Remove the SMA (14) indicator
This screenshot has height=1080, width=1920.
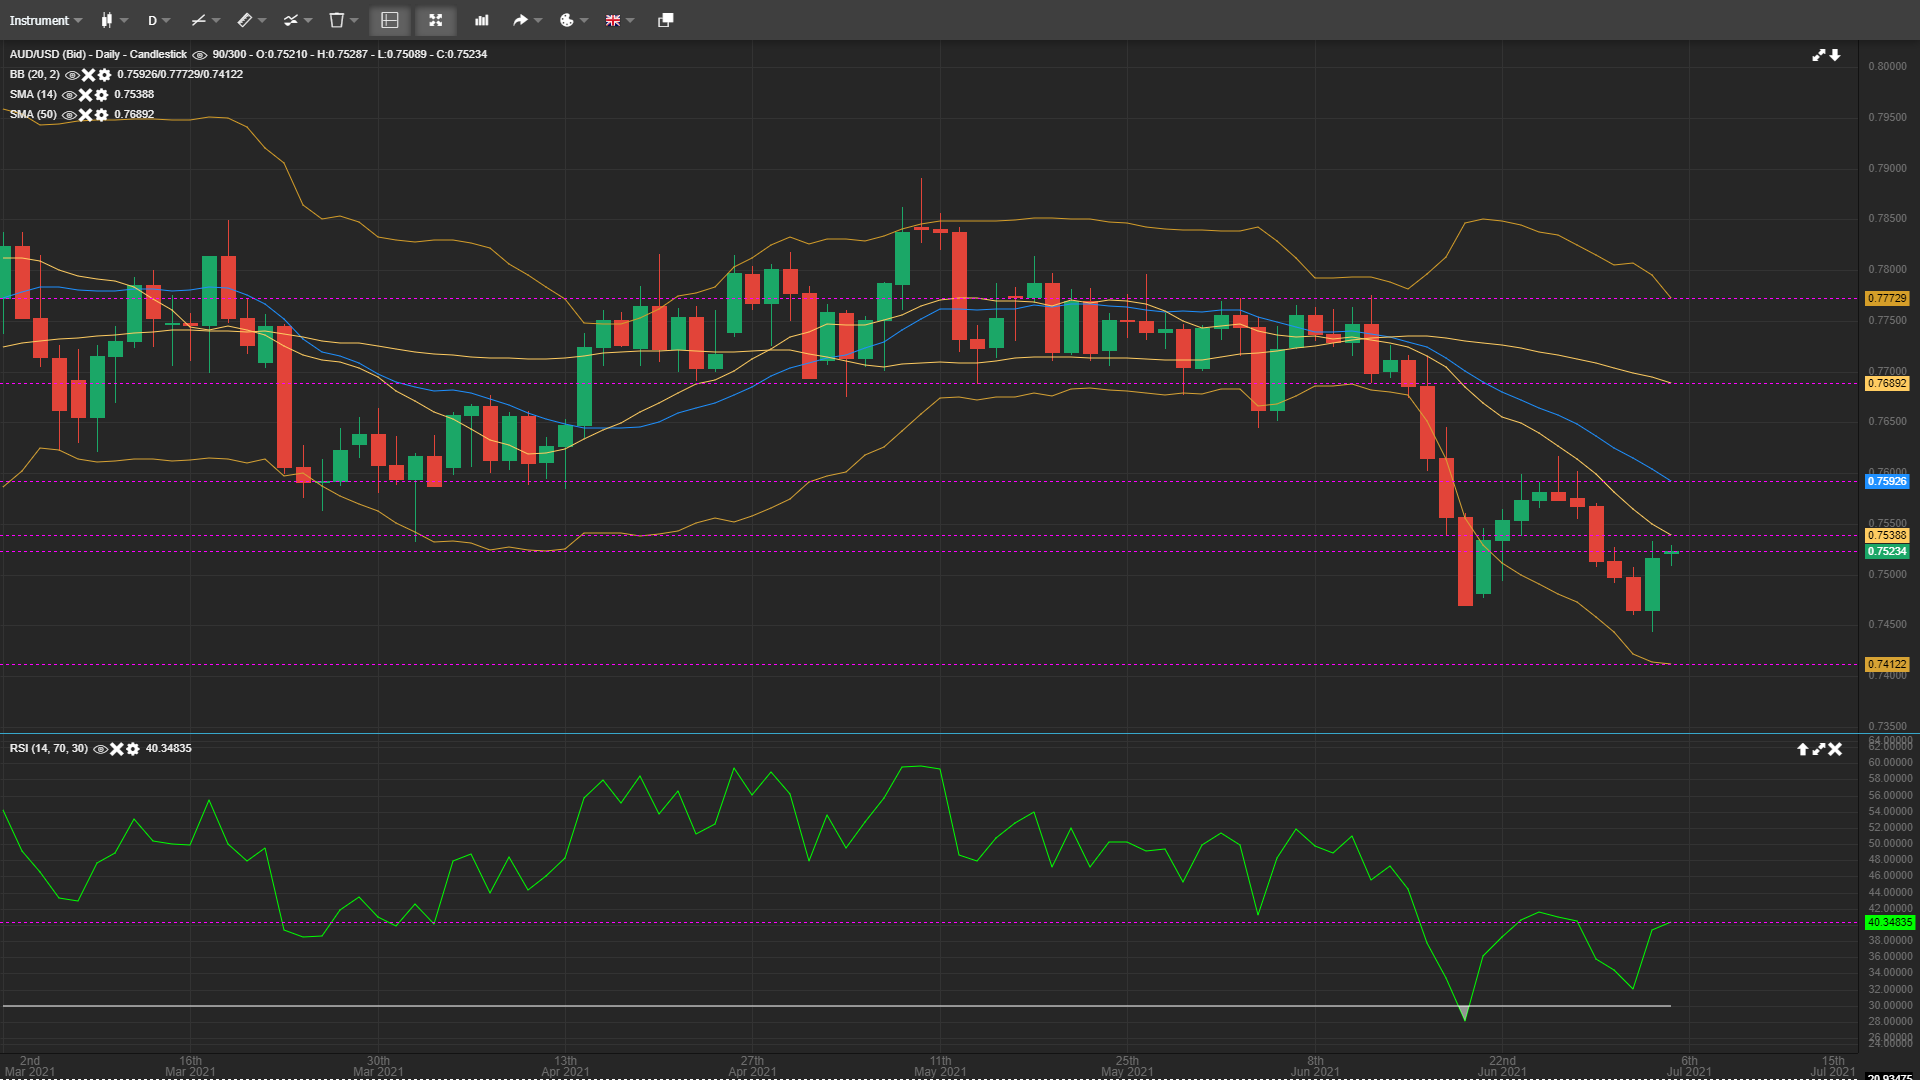click(85, 95)
